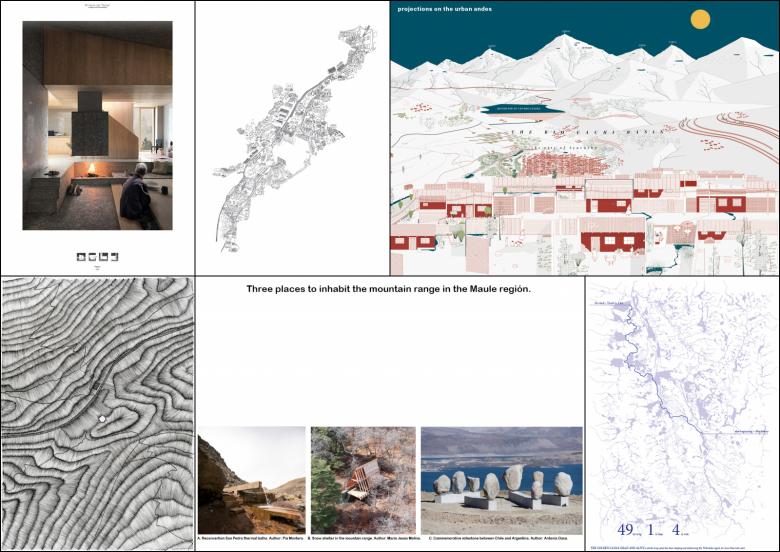Click the last small plan icon under the interior photo
Image resolution: width=780 pixels, height=552 pixels.
pos(115,256)
